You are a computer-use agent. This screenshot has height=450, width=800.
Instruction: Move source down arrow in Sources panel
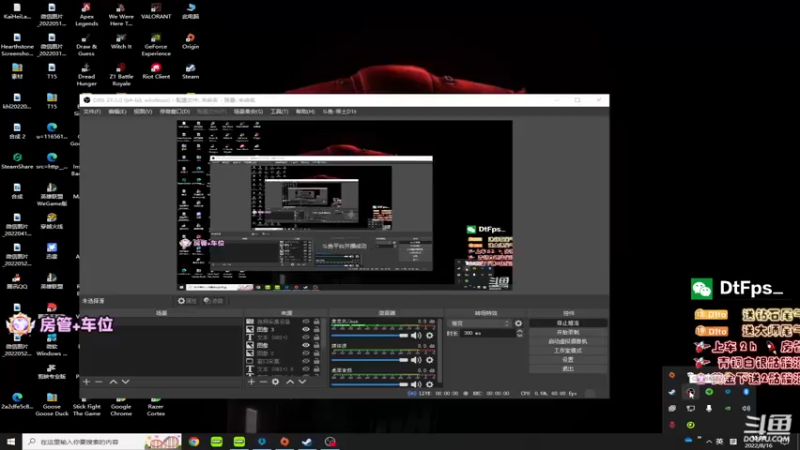pos(302,382)
